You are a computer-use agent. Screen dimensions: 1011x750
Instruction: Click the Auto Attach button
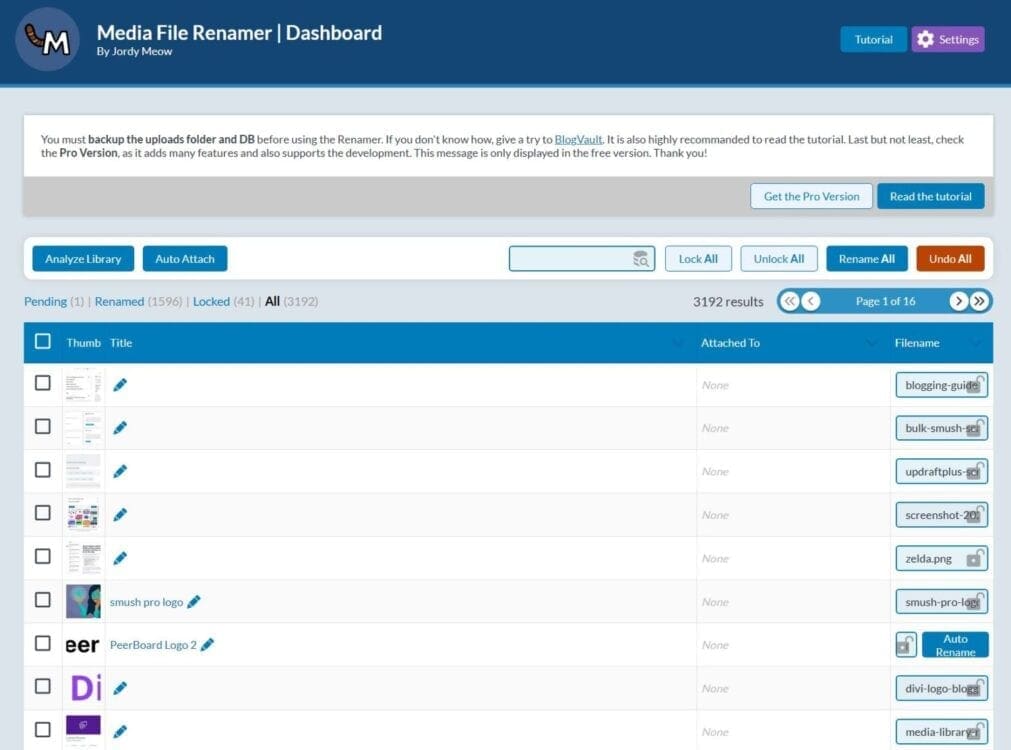click(x=185, y=259)
